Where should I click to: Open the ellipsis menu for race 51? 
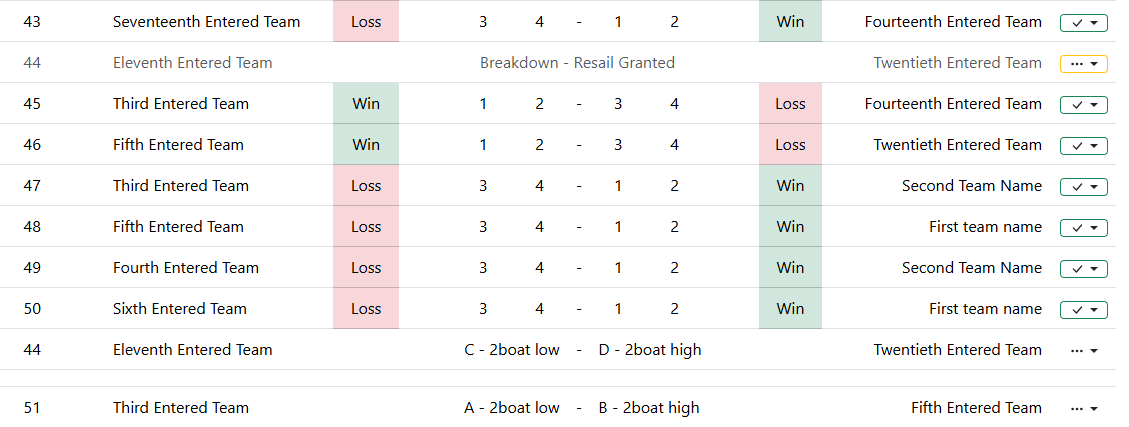click(x=1084, y=408)
